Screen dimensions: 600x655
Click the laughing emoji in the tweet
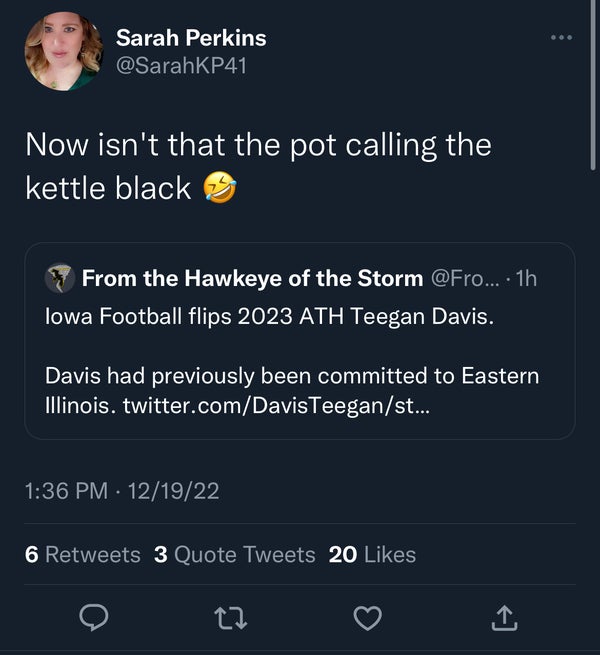click(219, 187)
